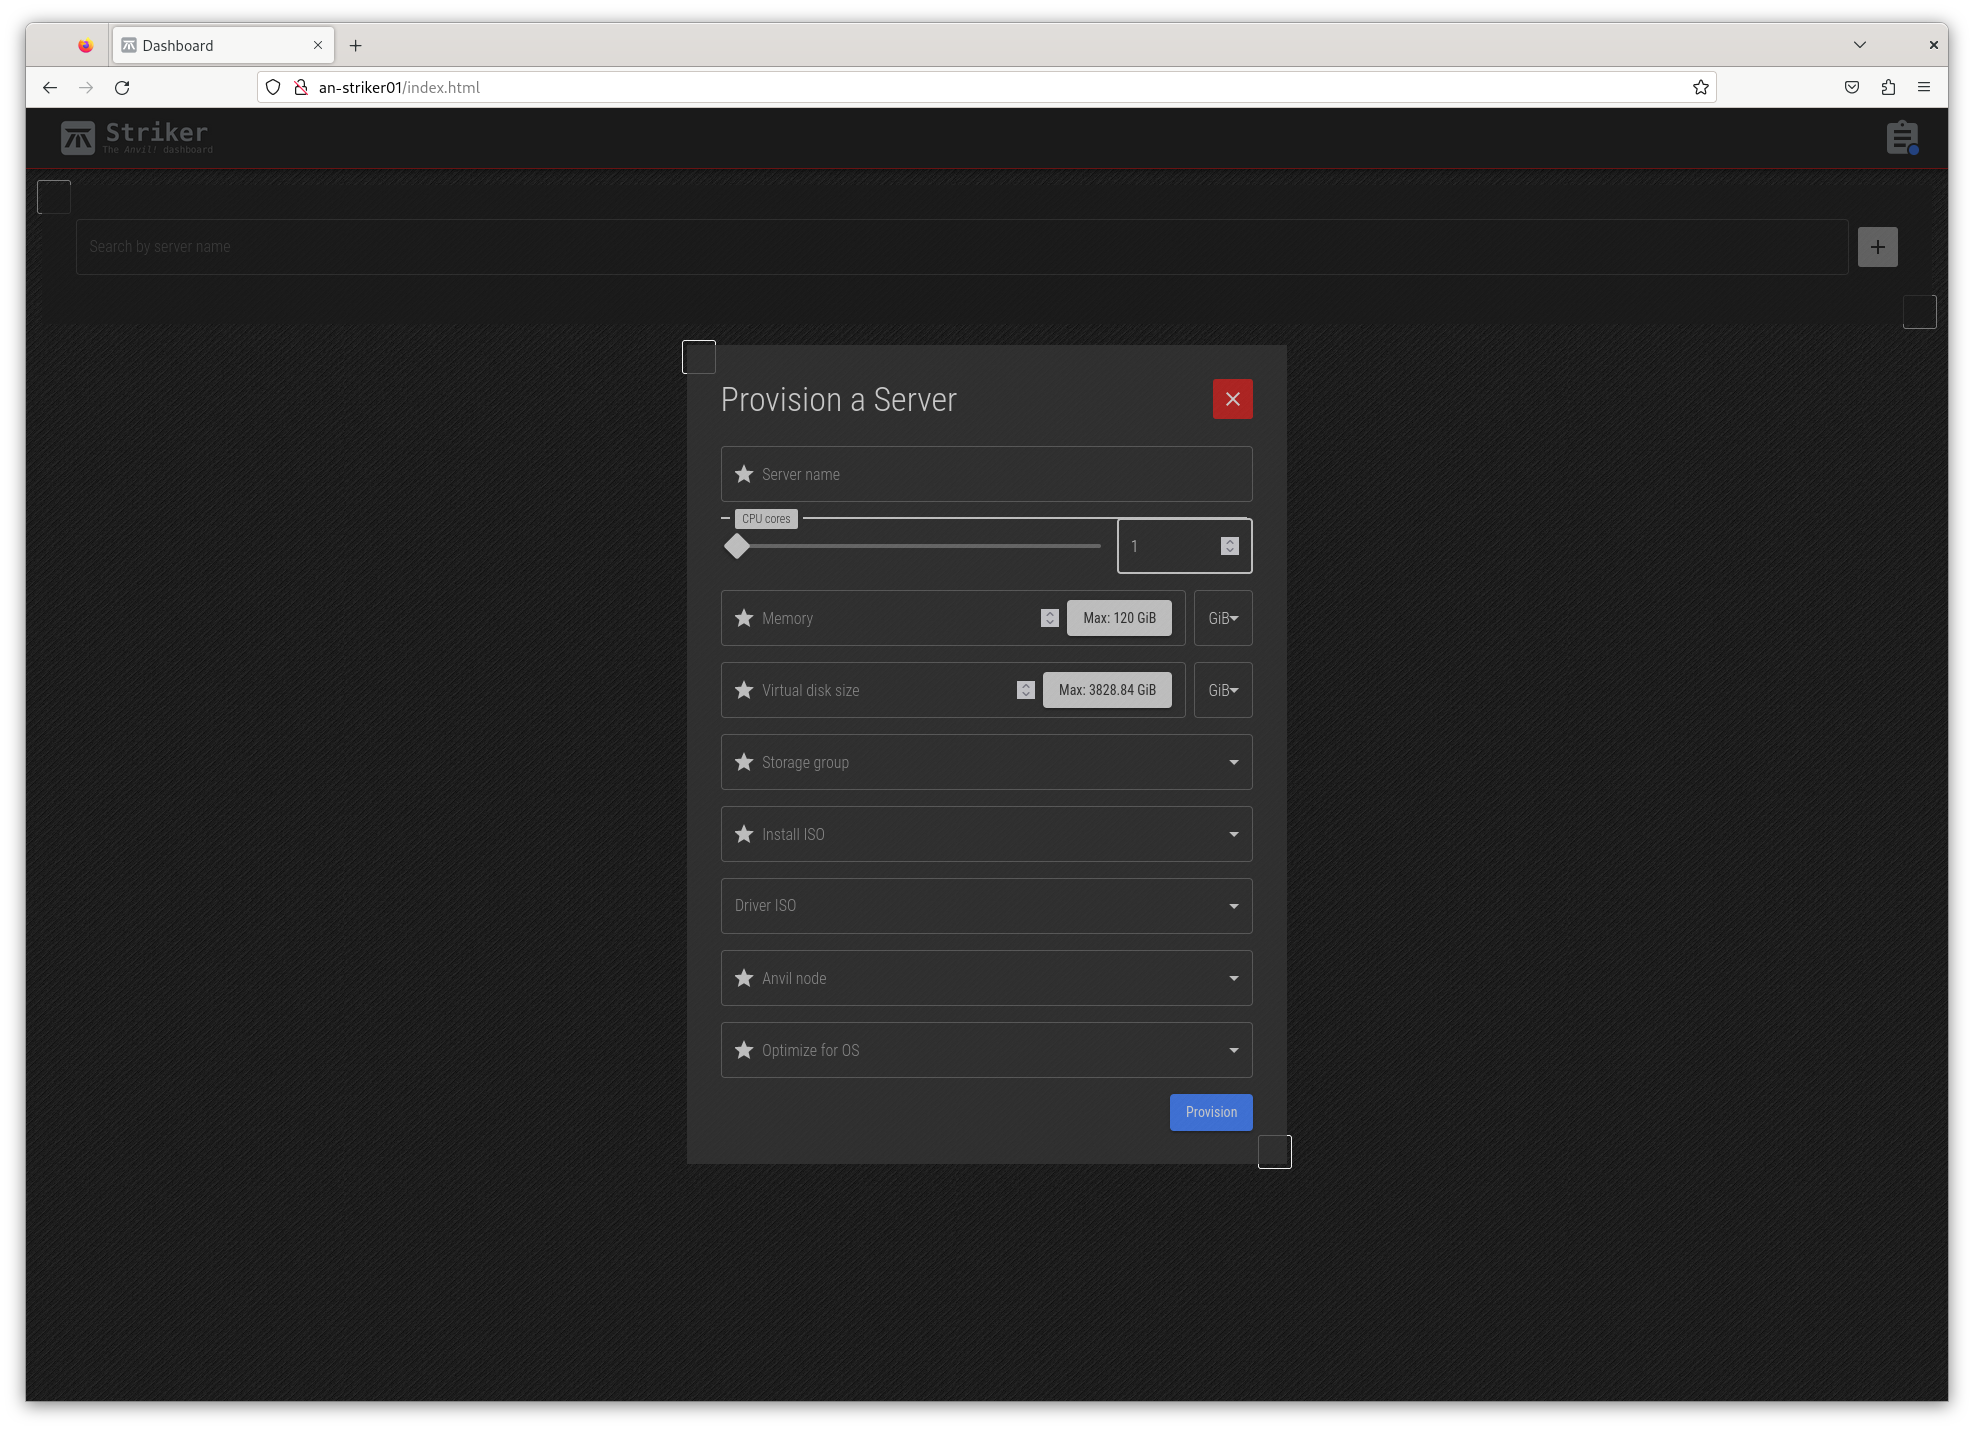Open the Memory unit GiB dropdown
This screenshot has height=1430, width=1974.
click(x=1223, y=618)
